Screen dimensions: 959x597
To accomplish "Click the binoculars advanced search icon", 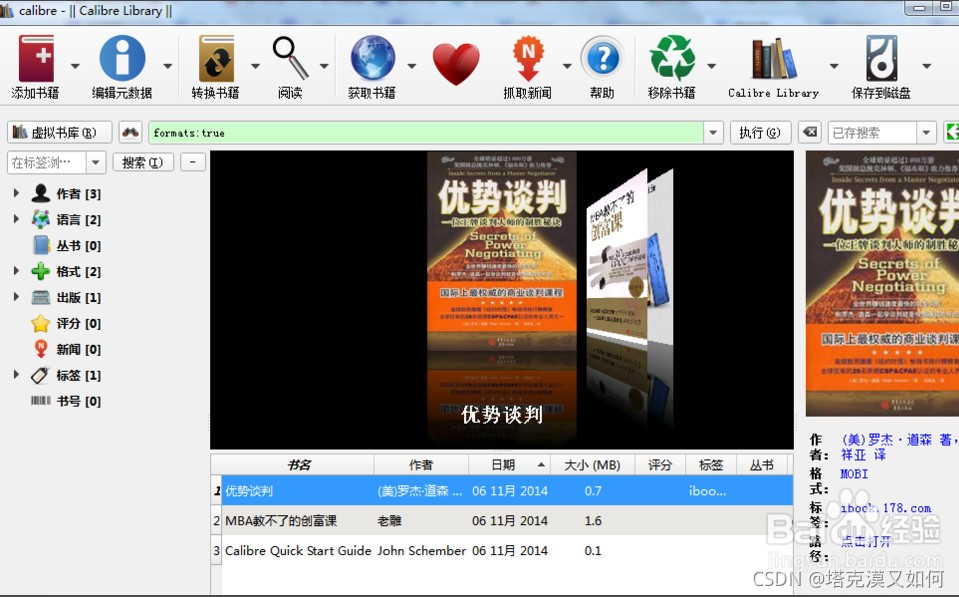I will (x=130, y=132).
